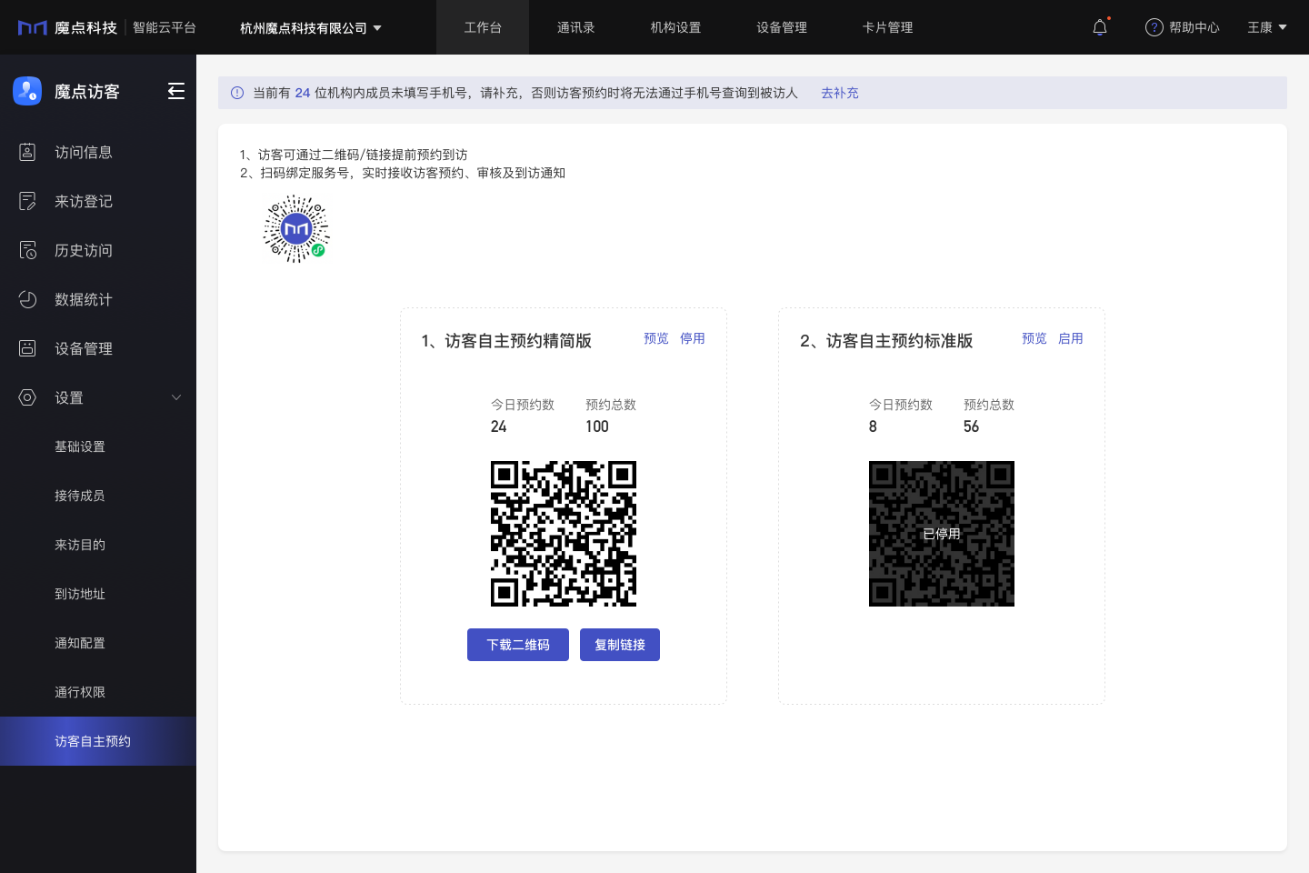Collapse the sidebar with the menu-fold icon
1309x873 pixels.
(176, 91)
